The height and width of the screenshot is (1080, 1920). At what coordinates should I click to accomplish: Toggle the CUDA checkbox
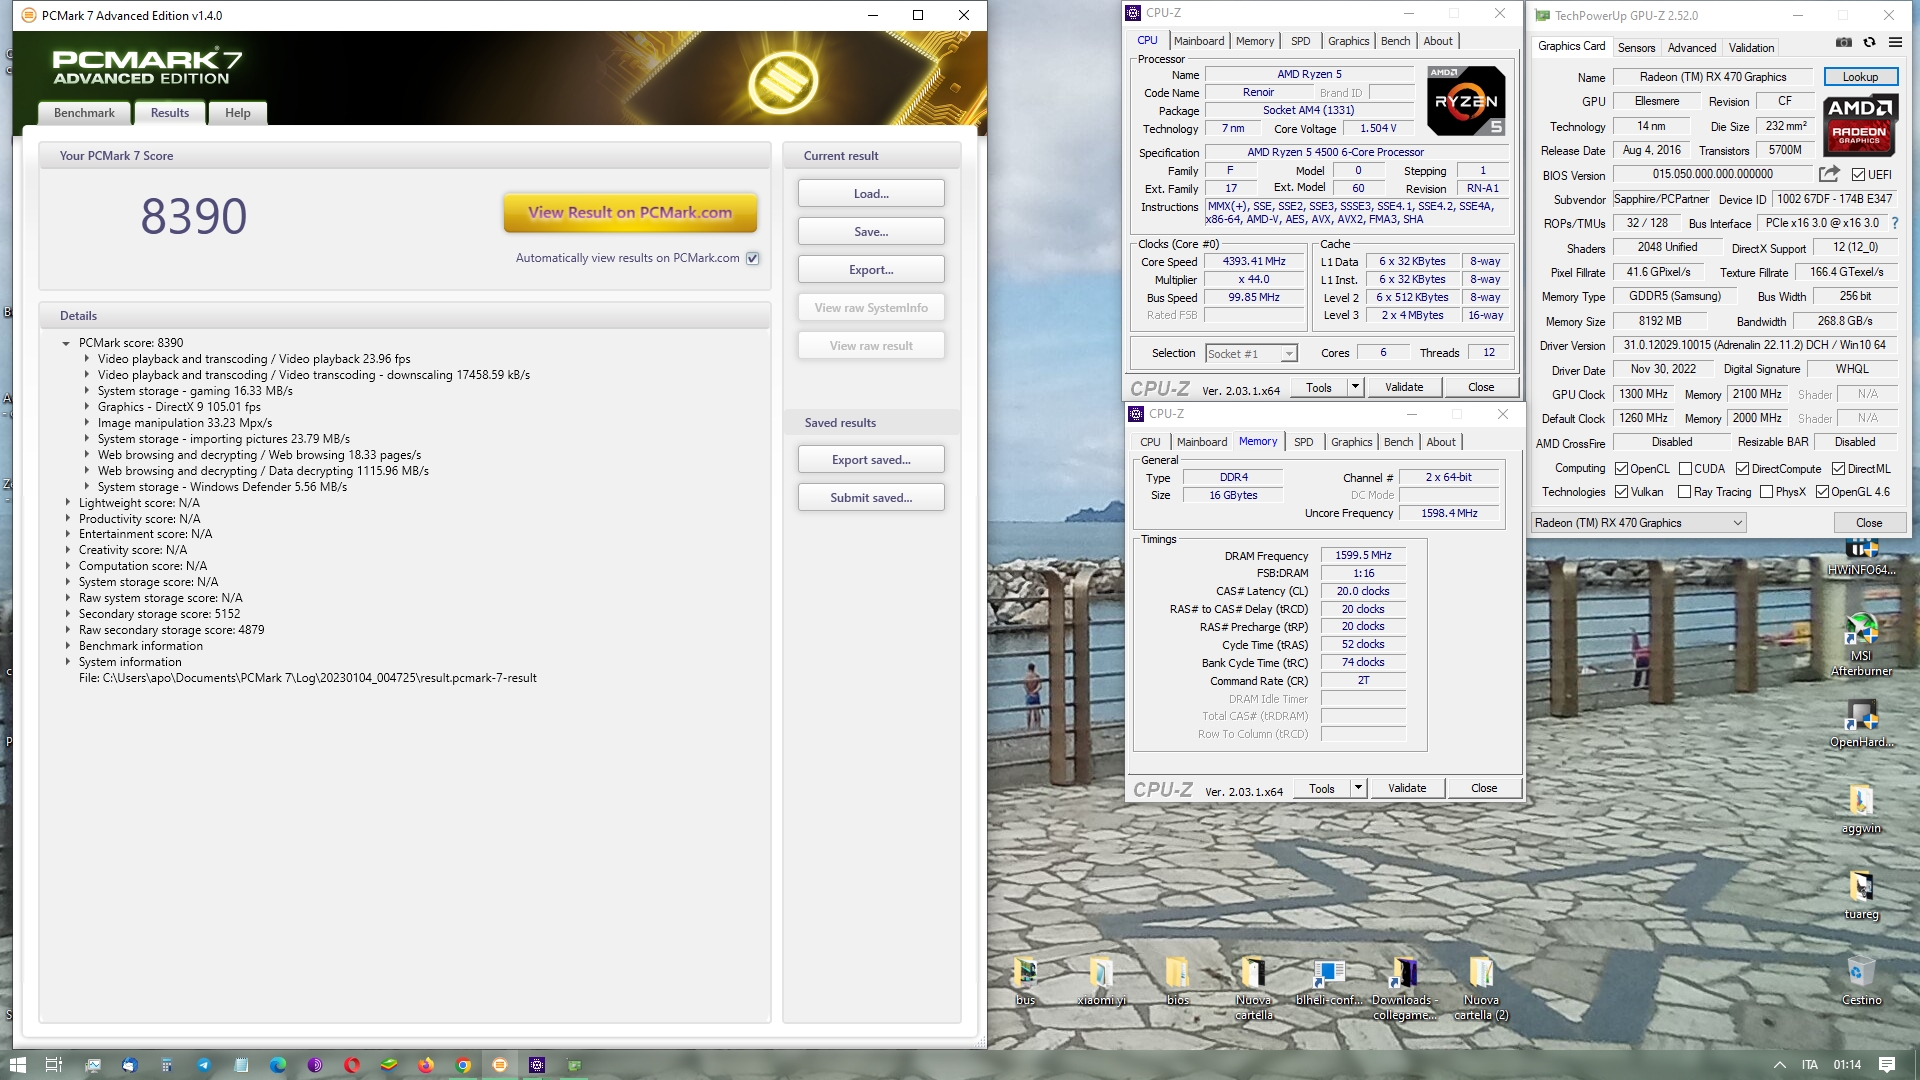[x=1685, y=468]
